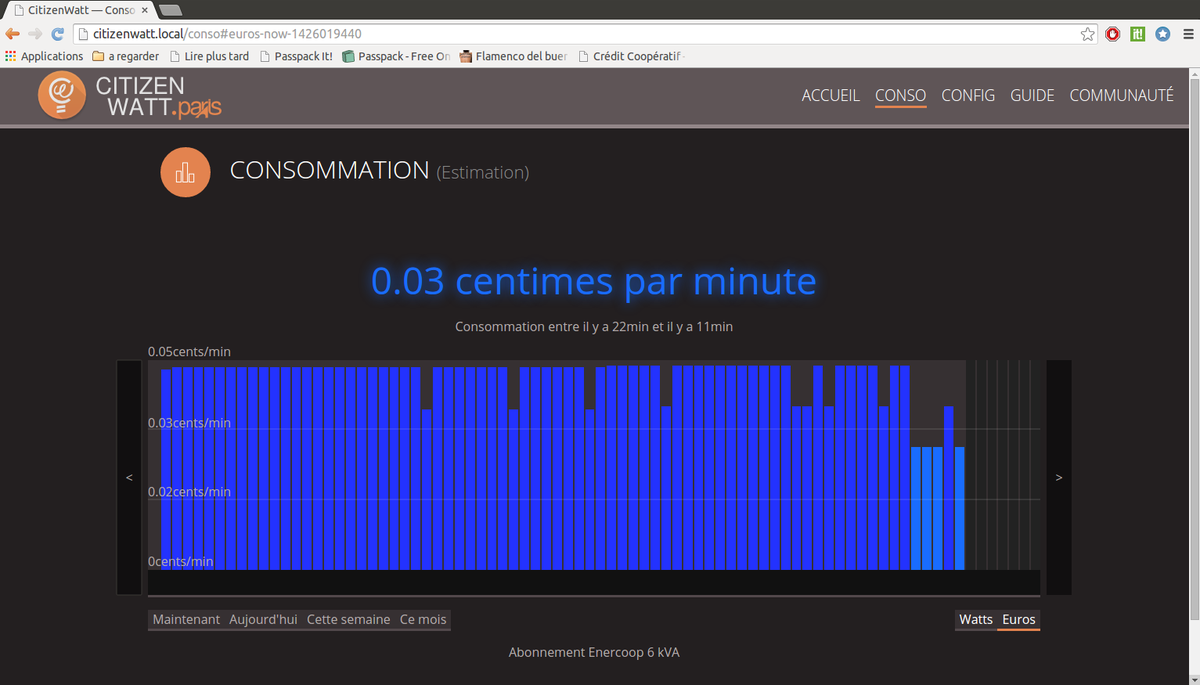1200x685 pixels.
Task: Click the orange bar chart consommation icon
Action: [185, 173]
